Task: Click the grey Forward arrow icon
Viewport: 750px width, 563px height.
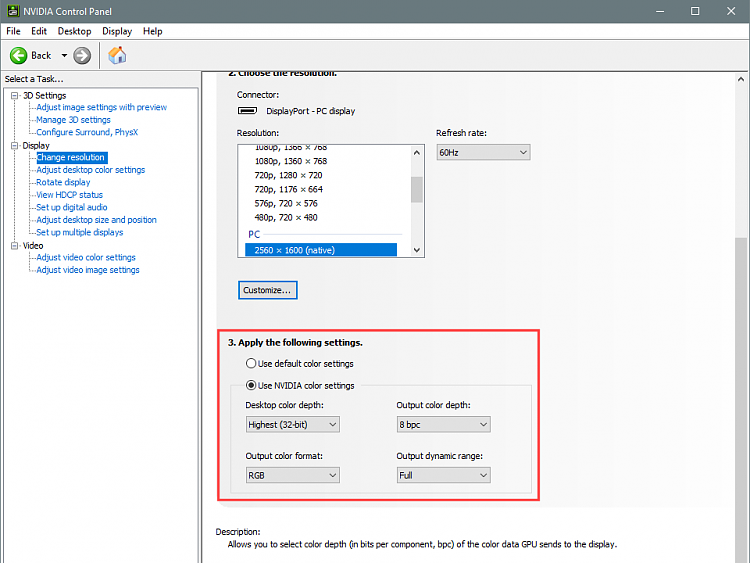Action: (82, 55)
